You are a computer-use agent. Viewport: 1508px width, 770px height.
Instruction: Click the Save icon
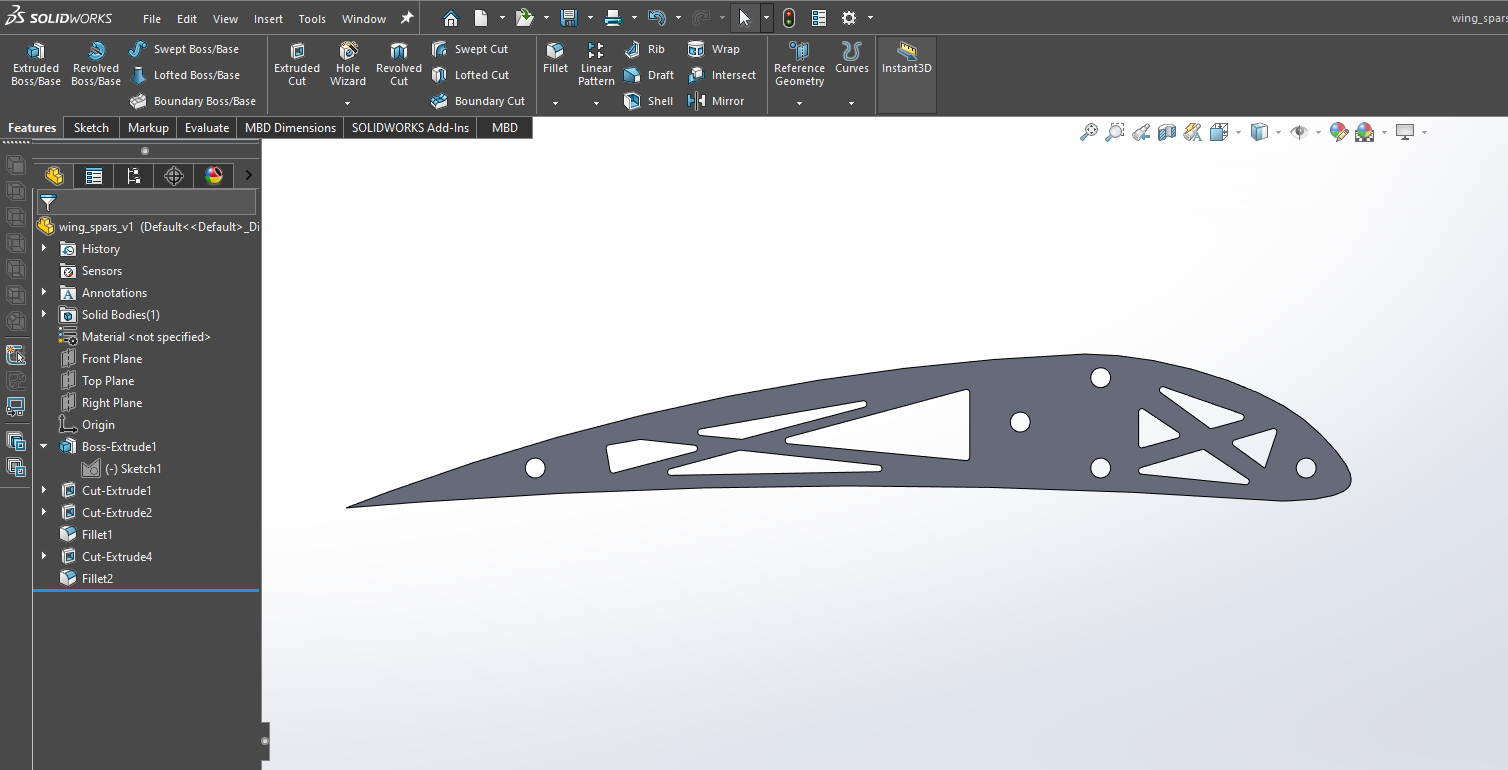coord(569,18)
